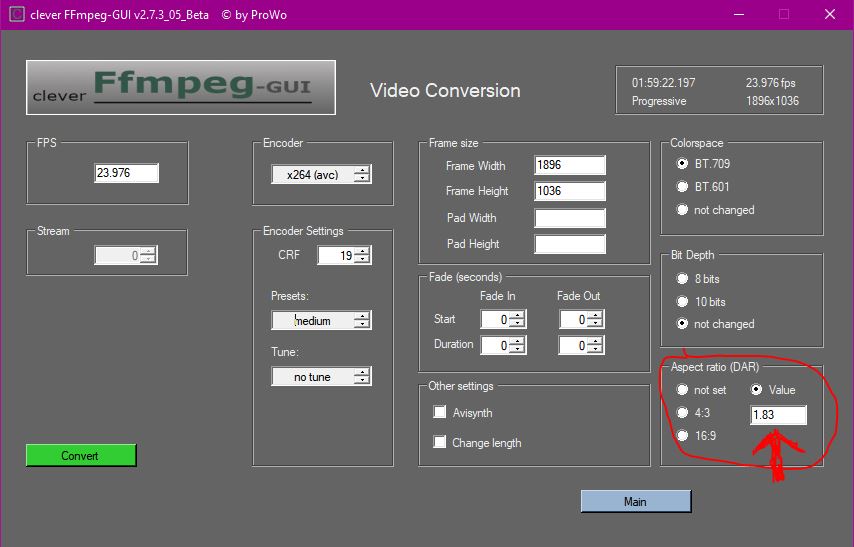Set aspect ratio to not set
The width and height of the screenshot is (854, 547).
click(682, 390)
